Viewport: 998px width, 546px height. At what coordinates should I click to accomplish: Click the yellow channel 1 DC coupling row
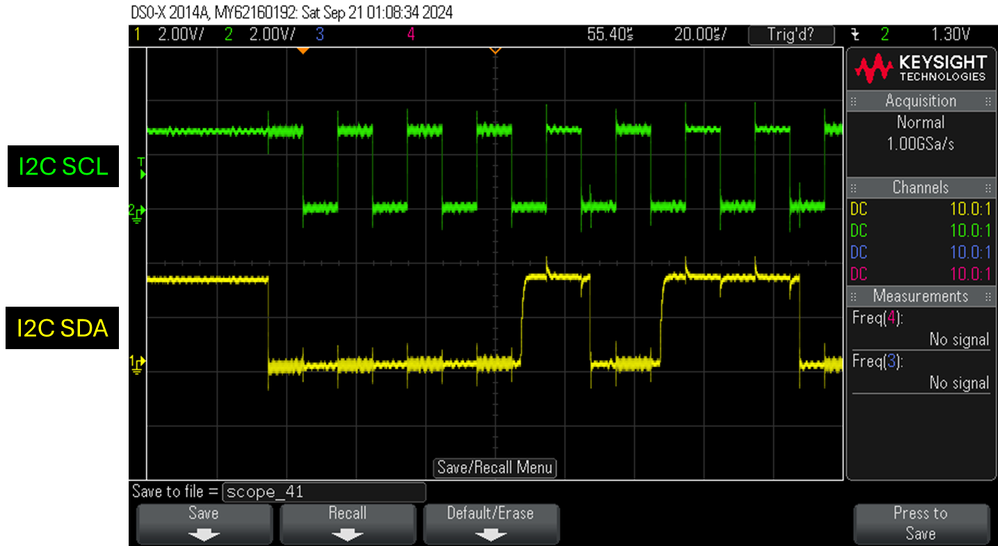point(920,209)
